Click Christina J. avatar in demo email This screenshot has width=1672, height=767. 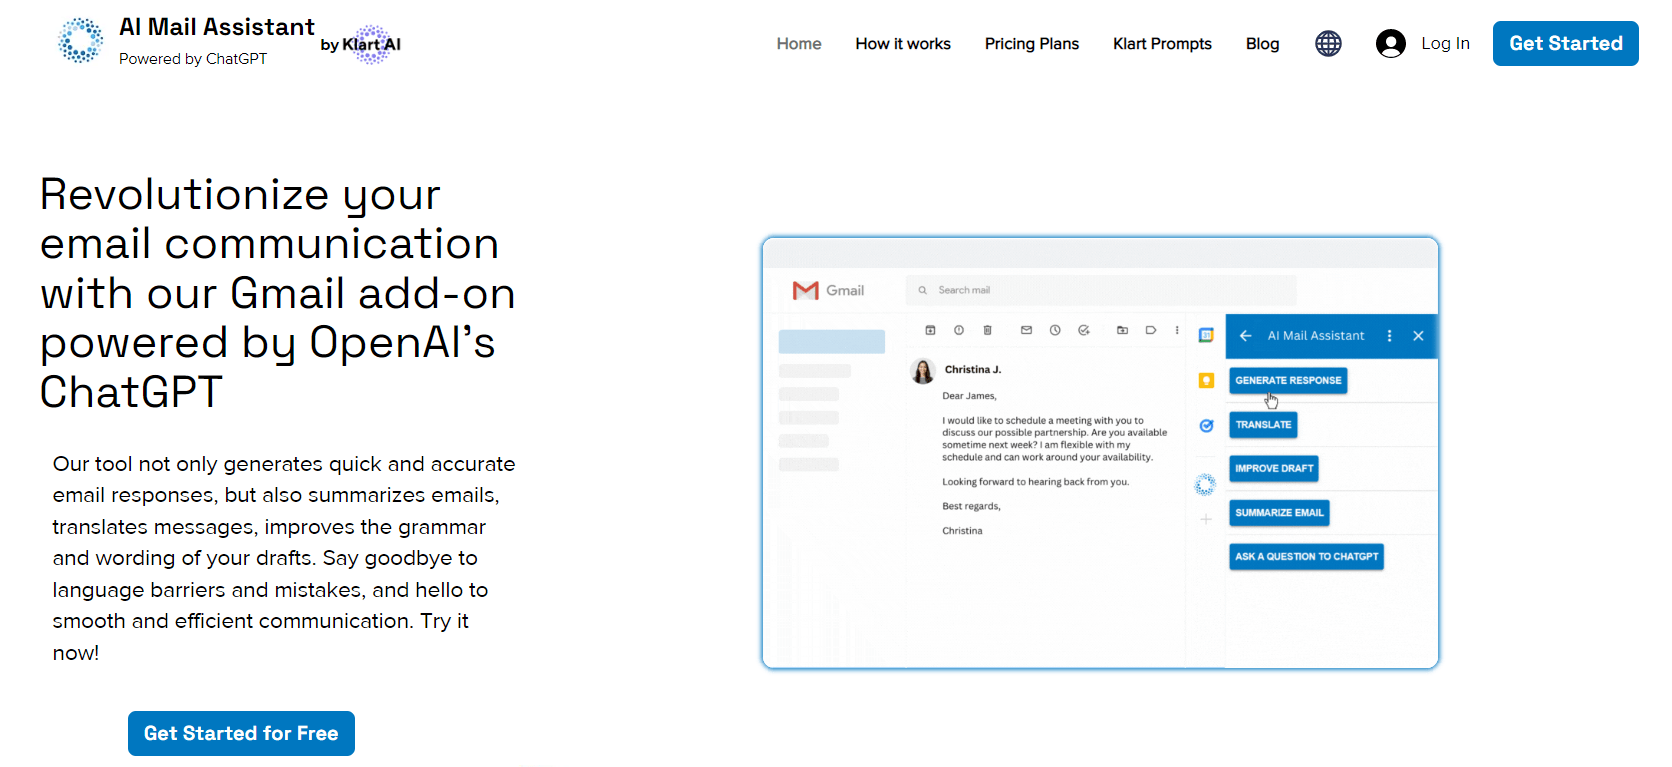[x=922, y=371]
